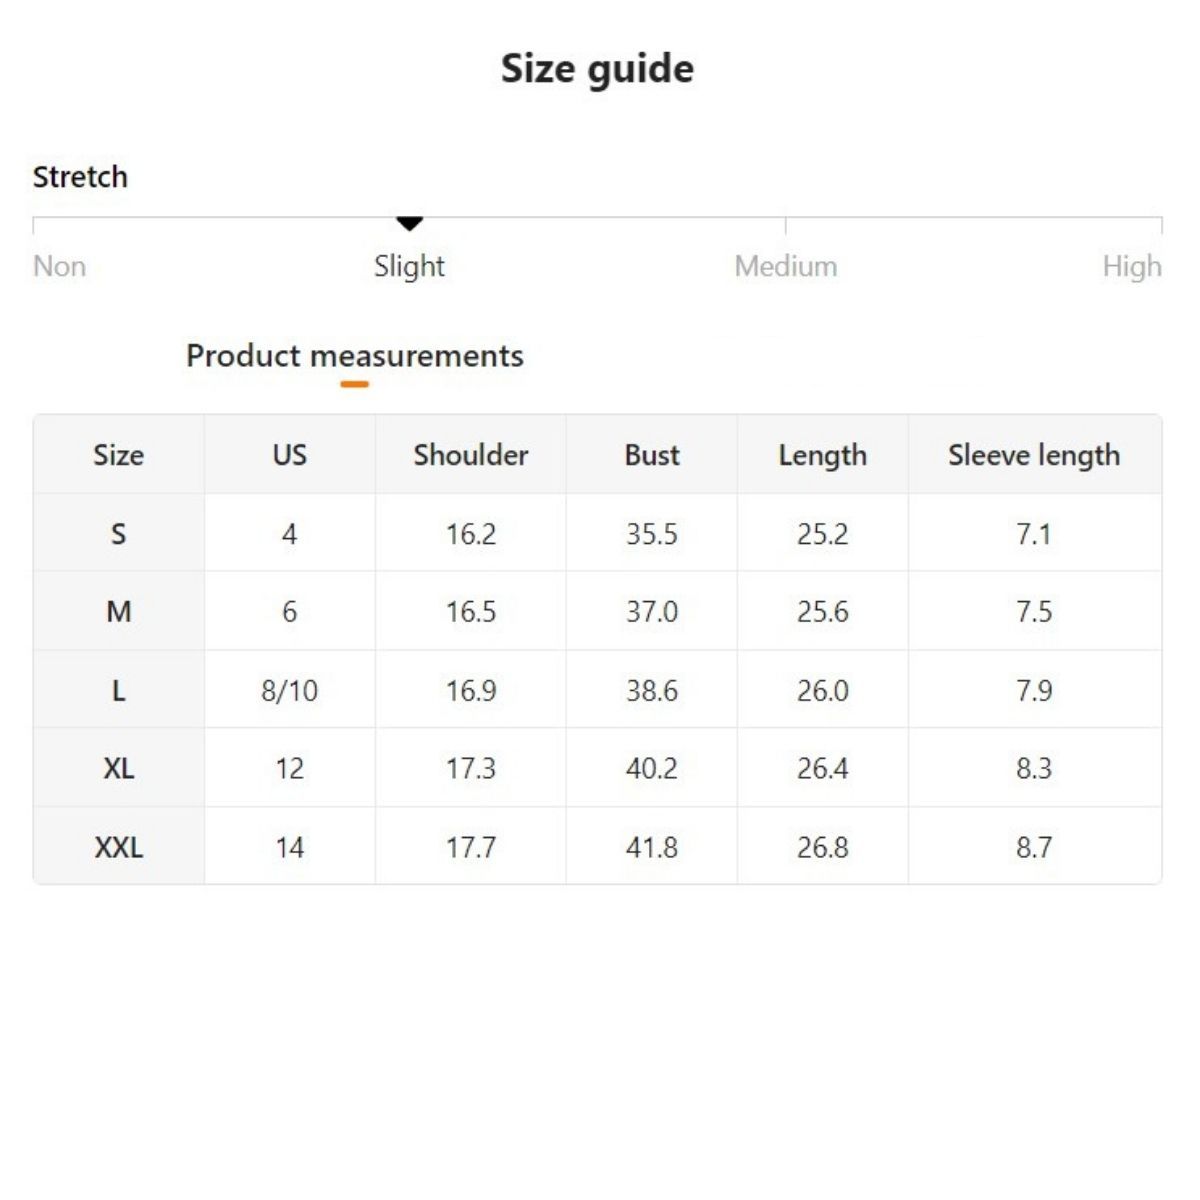Click the Medium stretch label

point(785,266)
